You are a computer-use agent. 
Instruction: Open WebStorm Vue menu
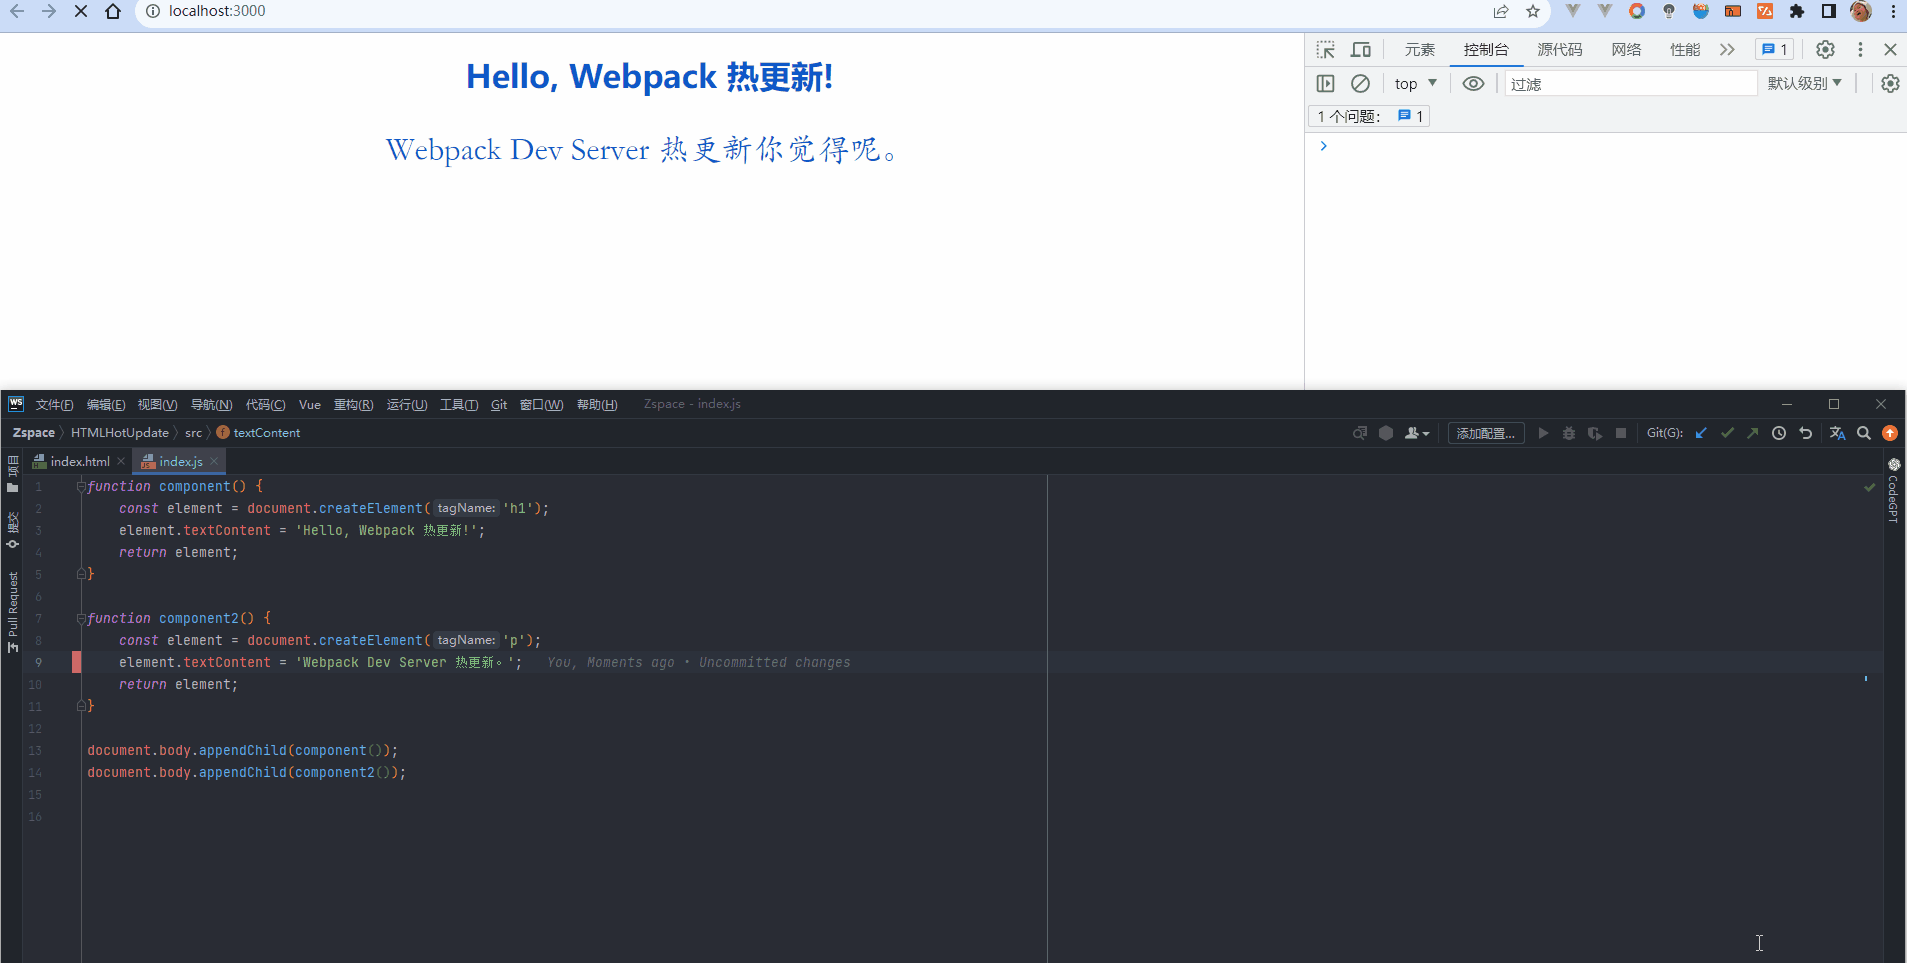pyautogui.click(x=310, y=405)
